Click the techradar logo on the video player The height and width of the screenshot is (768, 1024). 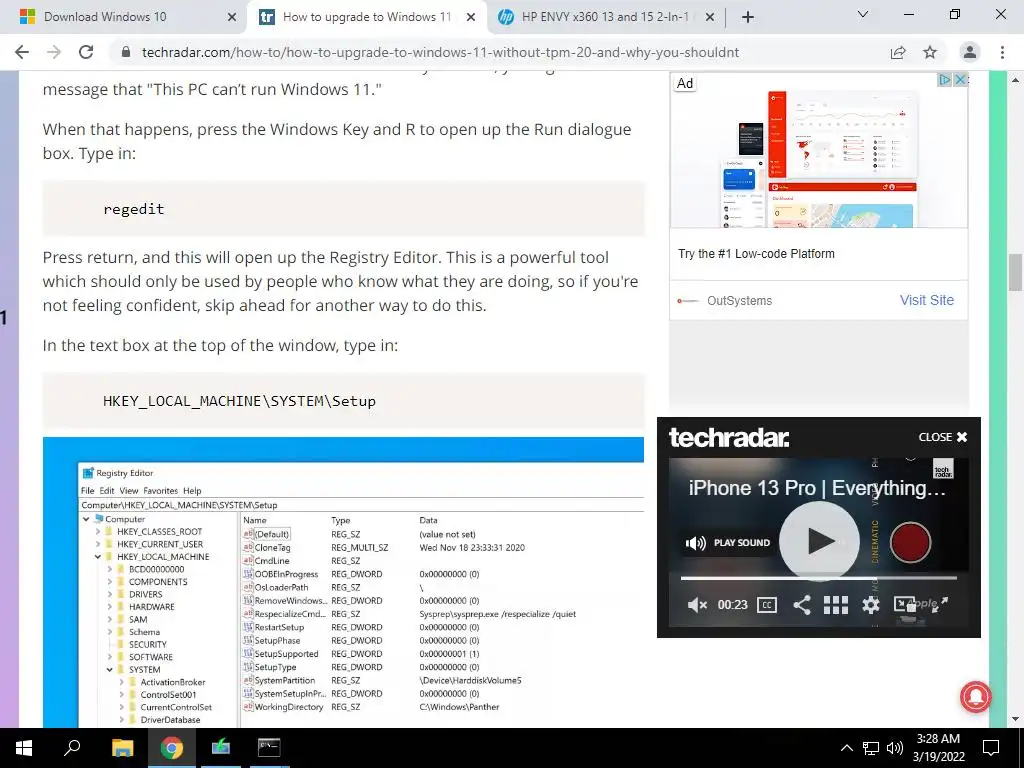(x=729, y=438)
